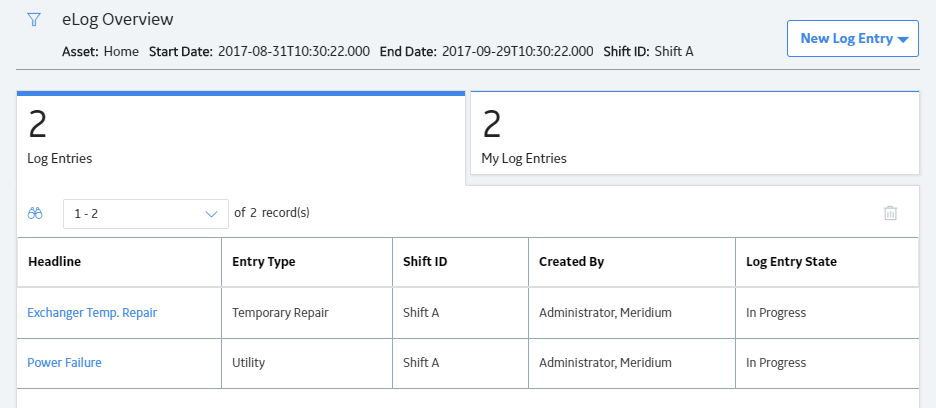Click the Created By column header
The width and height of the screenshot is (936, 408).
tap(632, 262)
